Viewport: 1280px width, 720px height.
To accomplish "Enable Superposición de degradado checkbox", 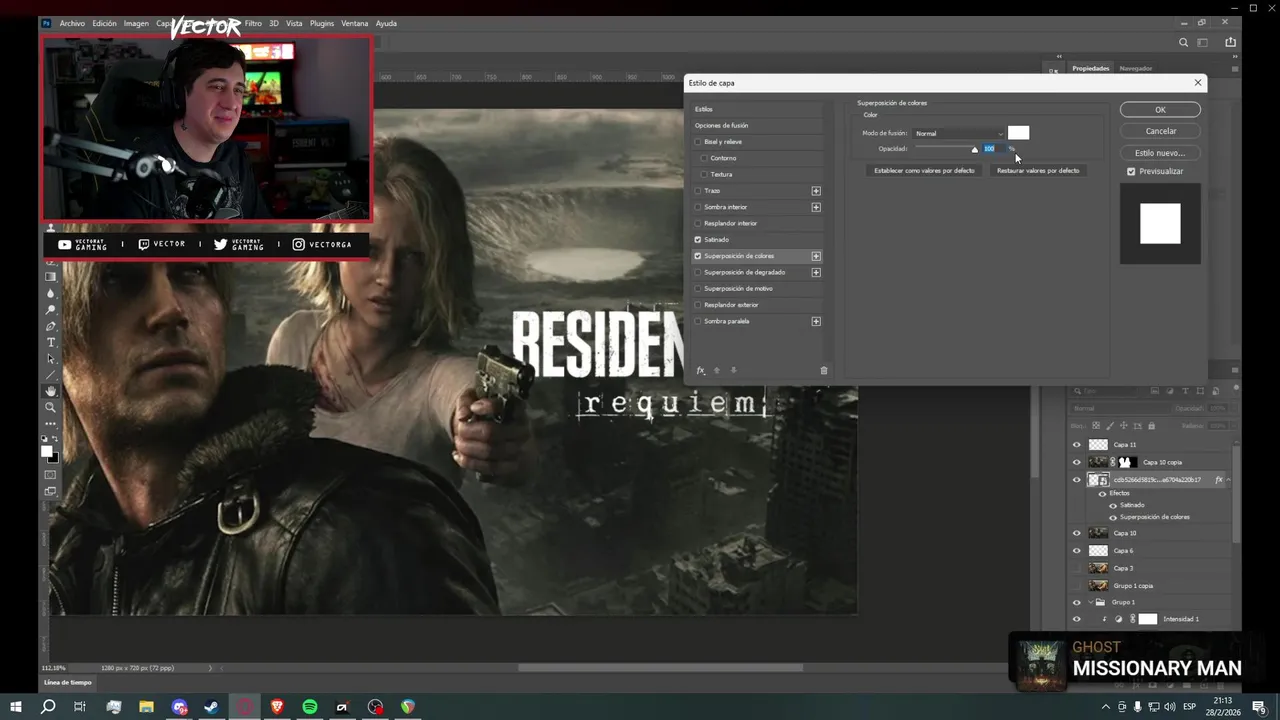I will [698, 272].
